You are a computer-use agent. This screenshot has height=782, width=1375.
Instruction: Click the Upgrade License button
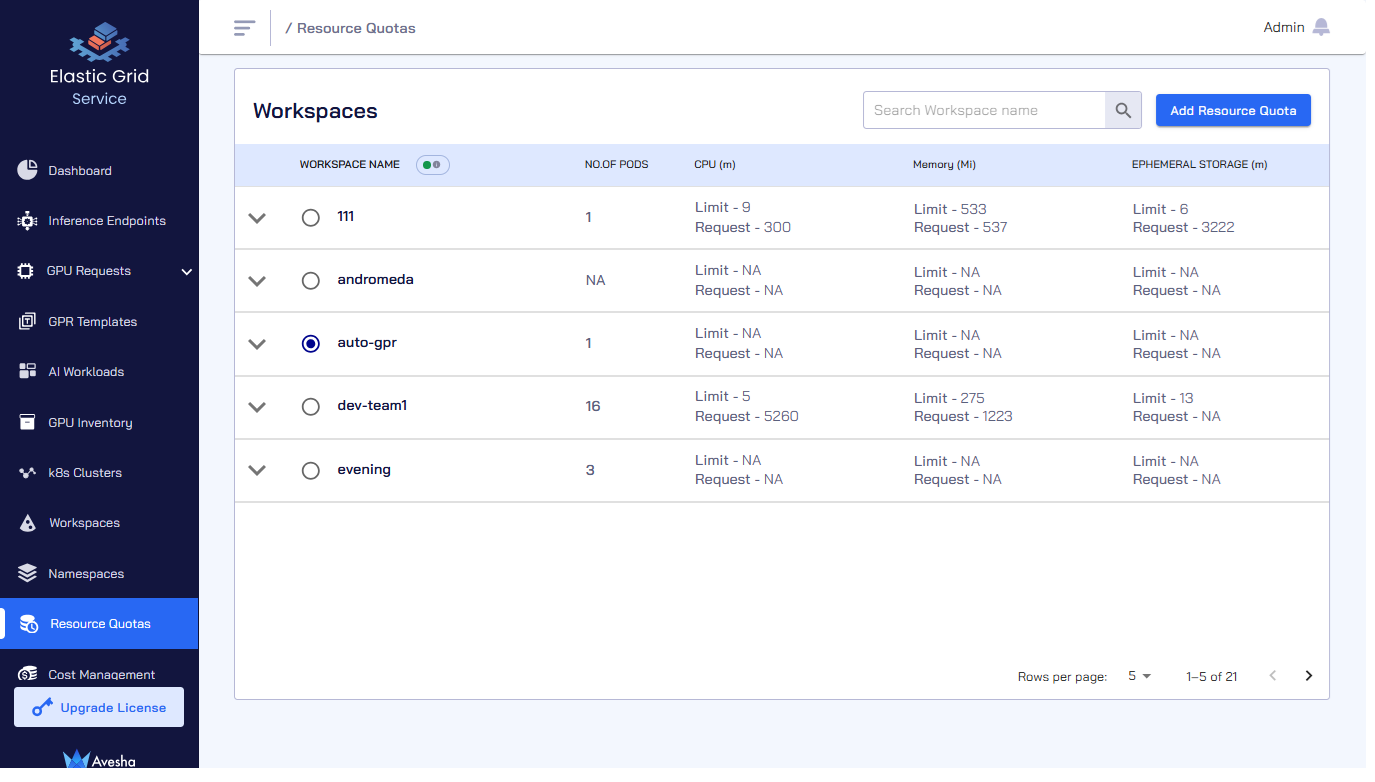pyautogui.click(x=99, y=707)
